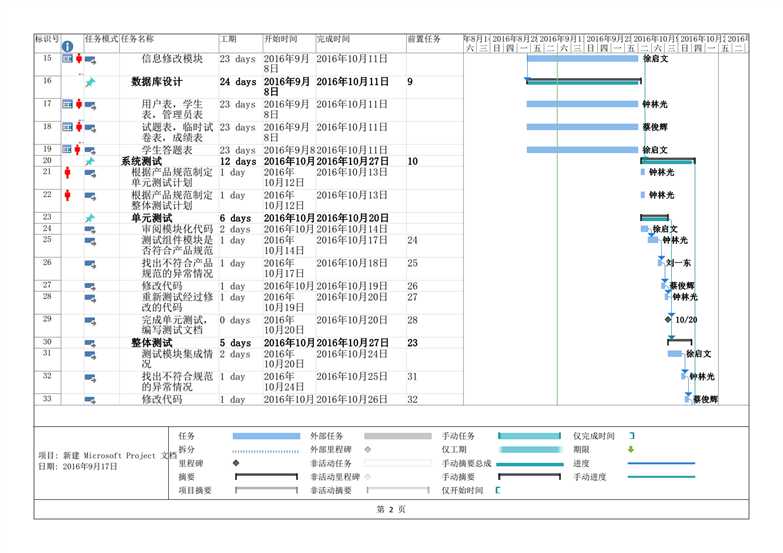Select the 前置任务 column header
This screenshot has width=783, height=553.
coord(424,39)
